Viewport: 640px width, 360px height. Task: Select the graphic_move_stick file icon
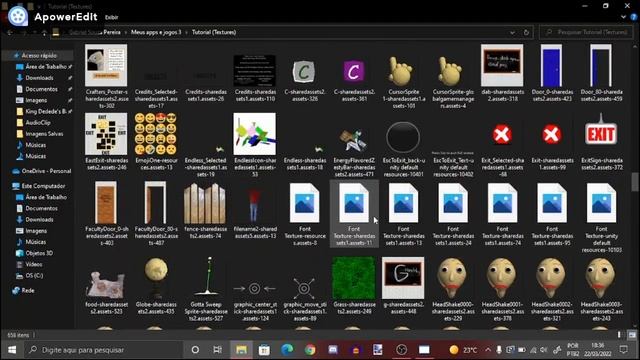tap(304, 289)
